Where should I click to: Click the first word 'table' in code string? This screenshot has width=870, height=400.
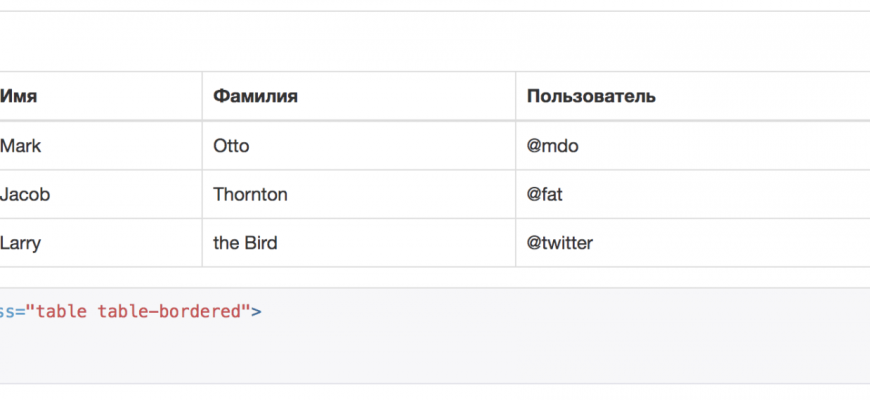click(x=63, y=311)
